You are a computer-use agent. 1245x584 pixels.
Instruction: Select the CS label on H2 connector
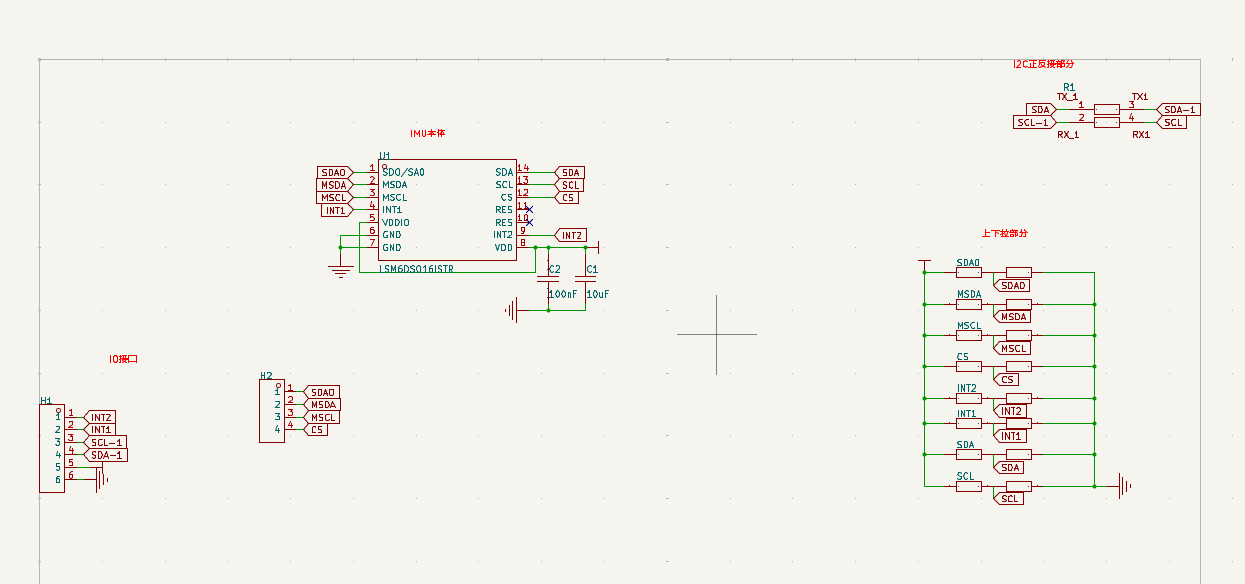pos(316,429)
